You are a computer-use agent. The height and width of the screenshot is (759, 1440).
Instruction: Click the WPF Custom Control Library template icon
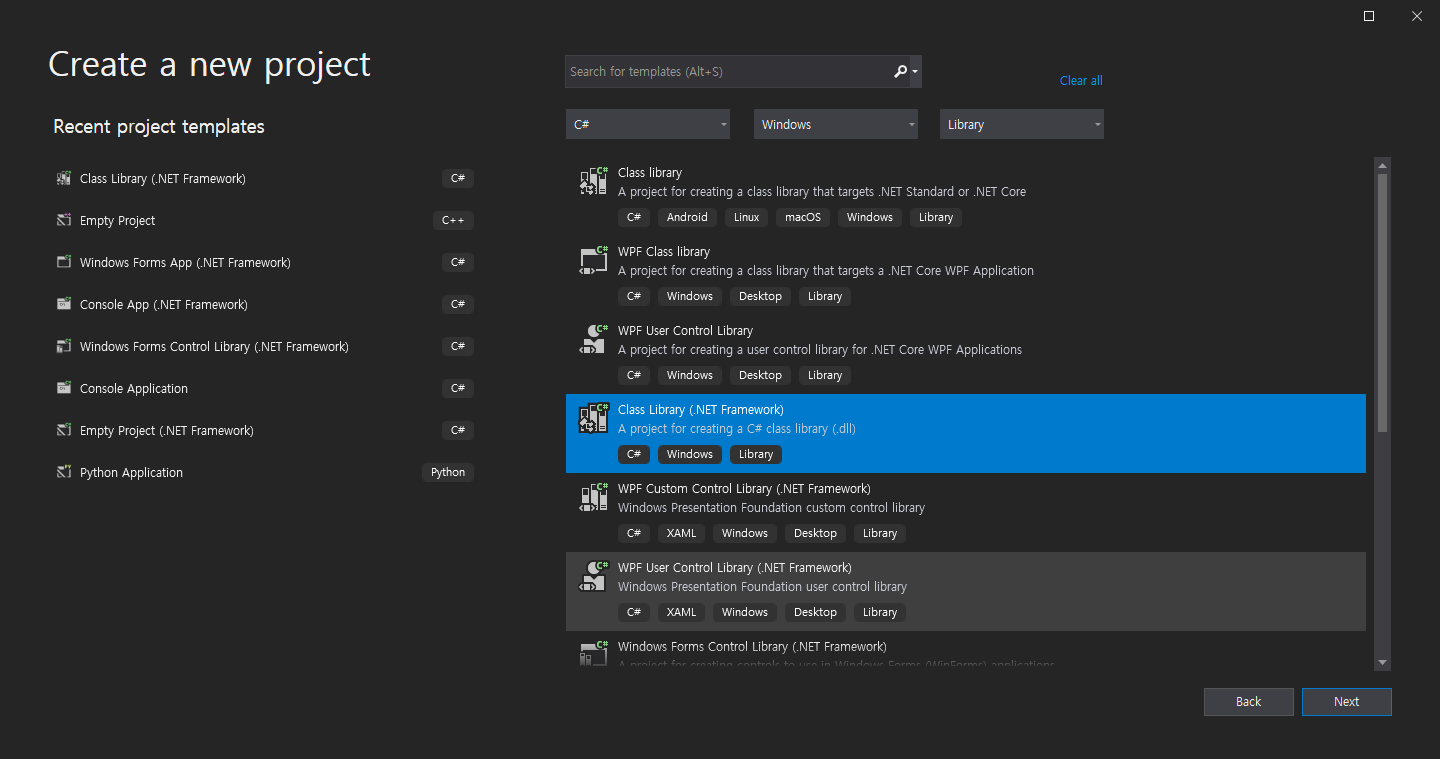coord(594,497)
